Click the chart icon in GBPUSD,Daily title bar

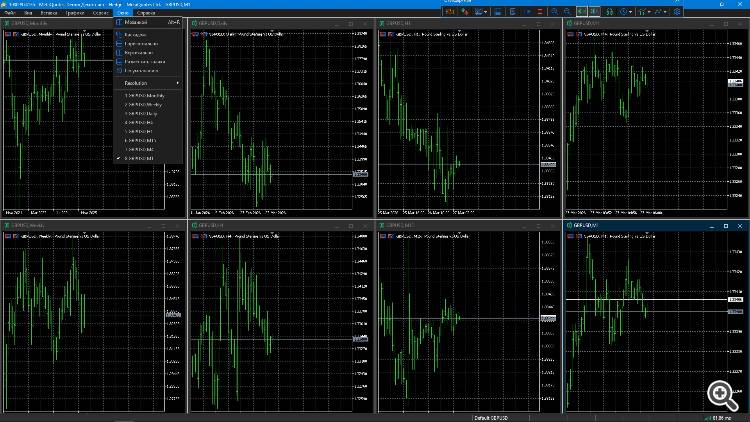point(194,23)
